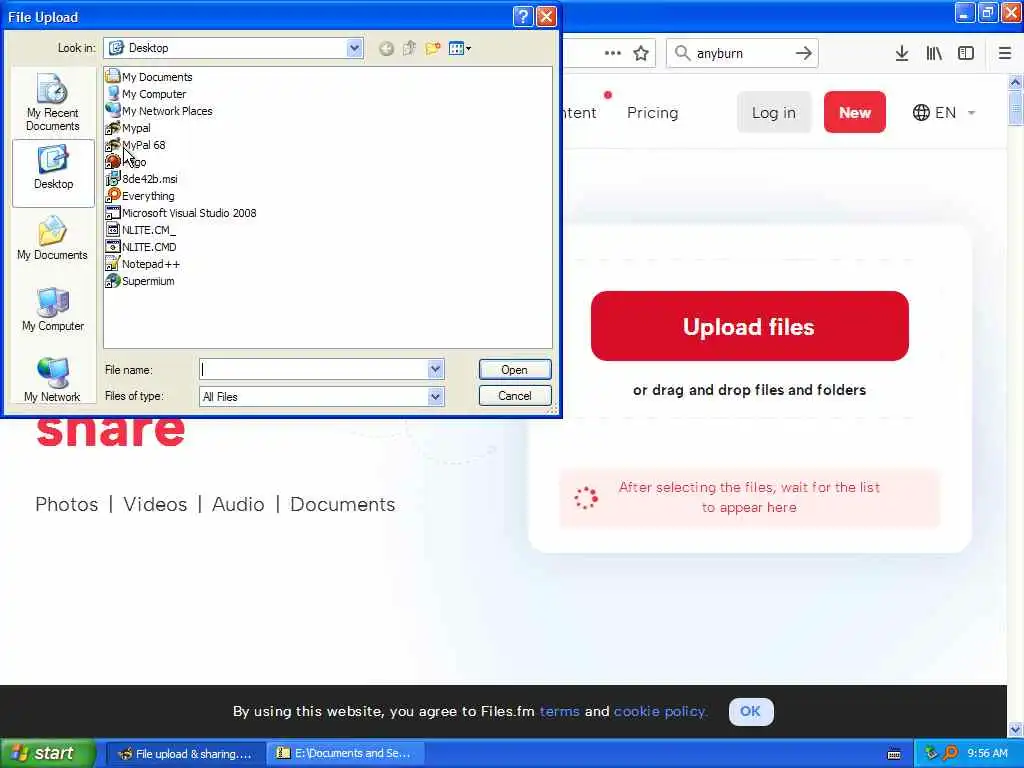The image size is (1024, 768).
Task: Switch to File upload & sharing taskbar item
Action: (185, 754)
